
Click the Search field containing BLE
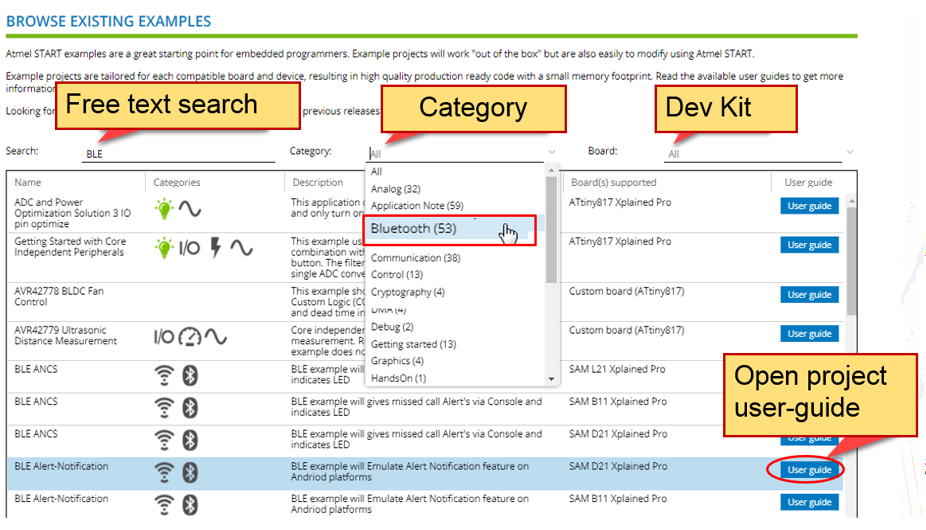pyautogui.click(x=178, y=154)
